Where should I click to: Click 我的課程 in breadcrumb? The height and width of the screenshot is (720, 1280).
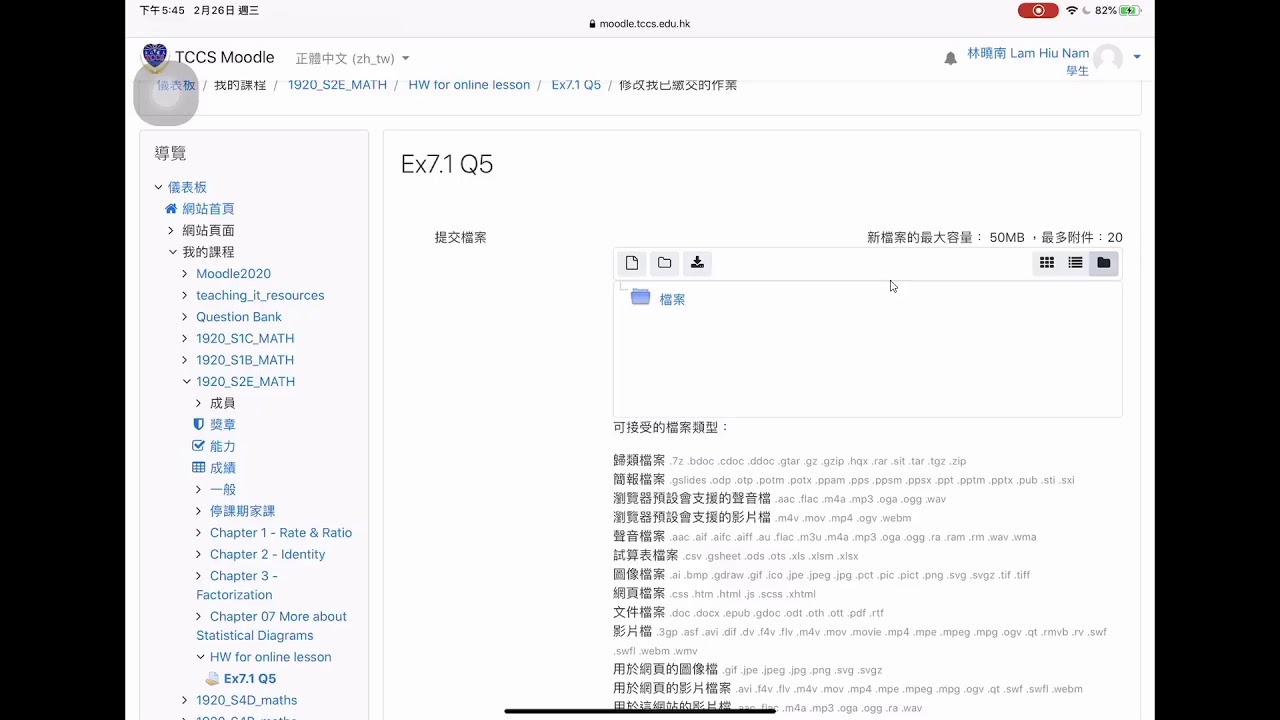tap(240, 85)
